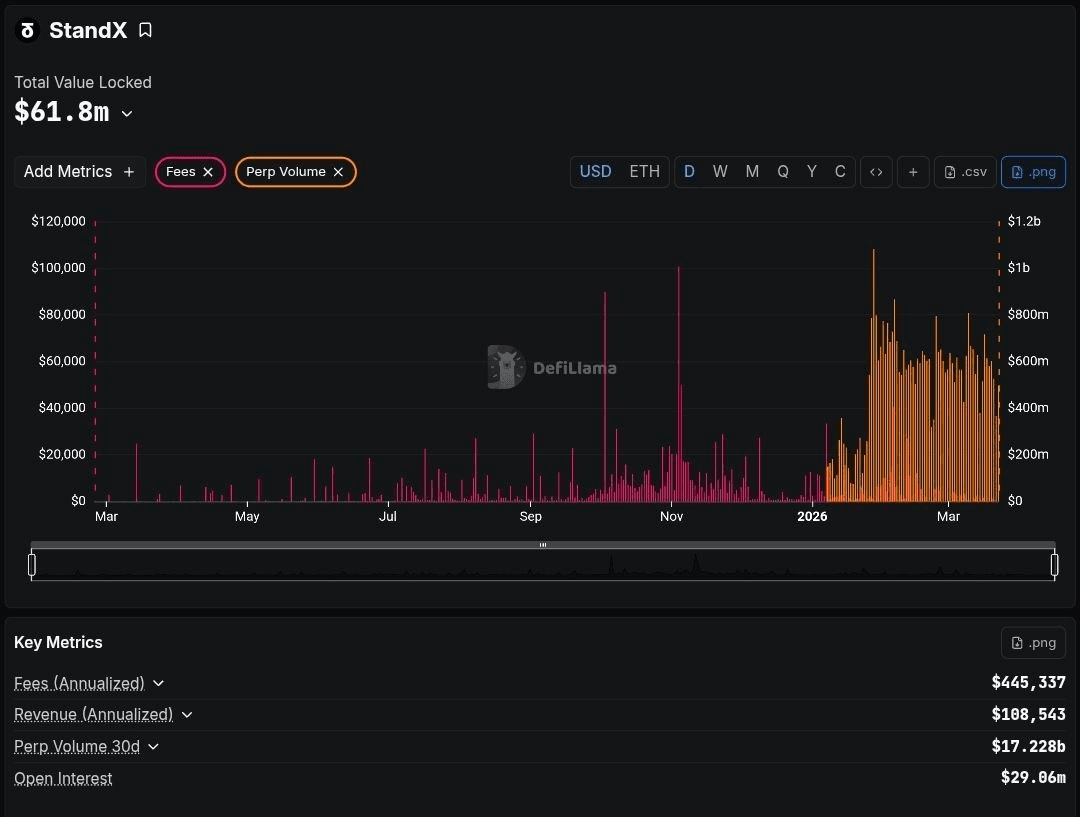The image size is (1080, 817).
Task: Remove the Perp Volume metric chip
Action: coord(338,172)
